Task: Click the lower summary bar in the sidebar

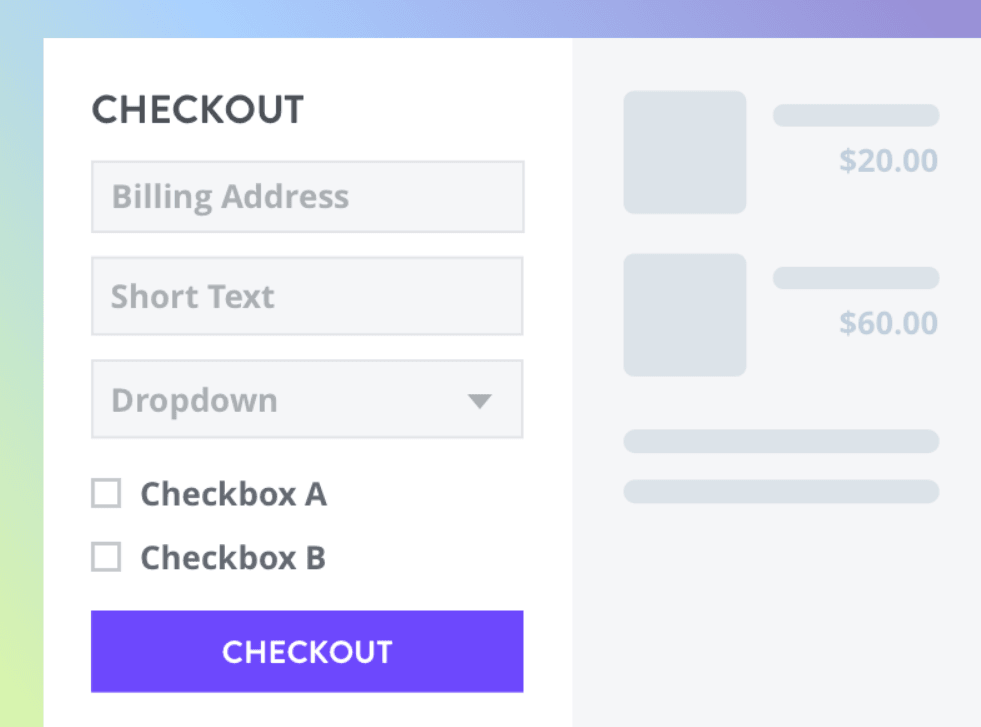Action: click(x=781, y=491)
